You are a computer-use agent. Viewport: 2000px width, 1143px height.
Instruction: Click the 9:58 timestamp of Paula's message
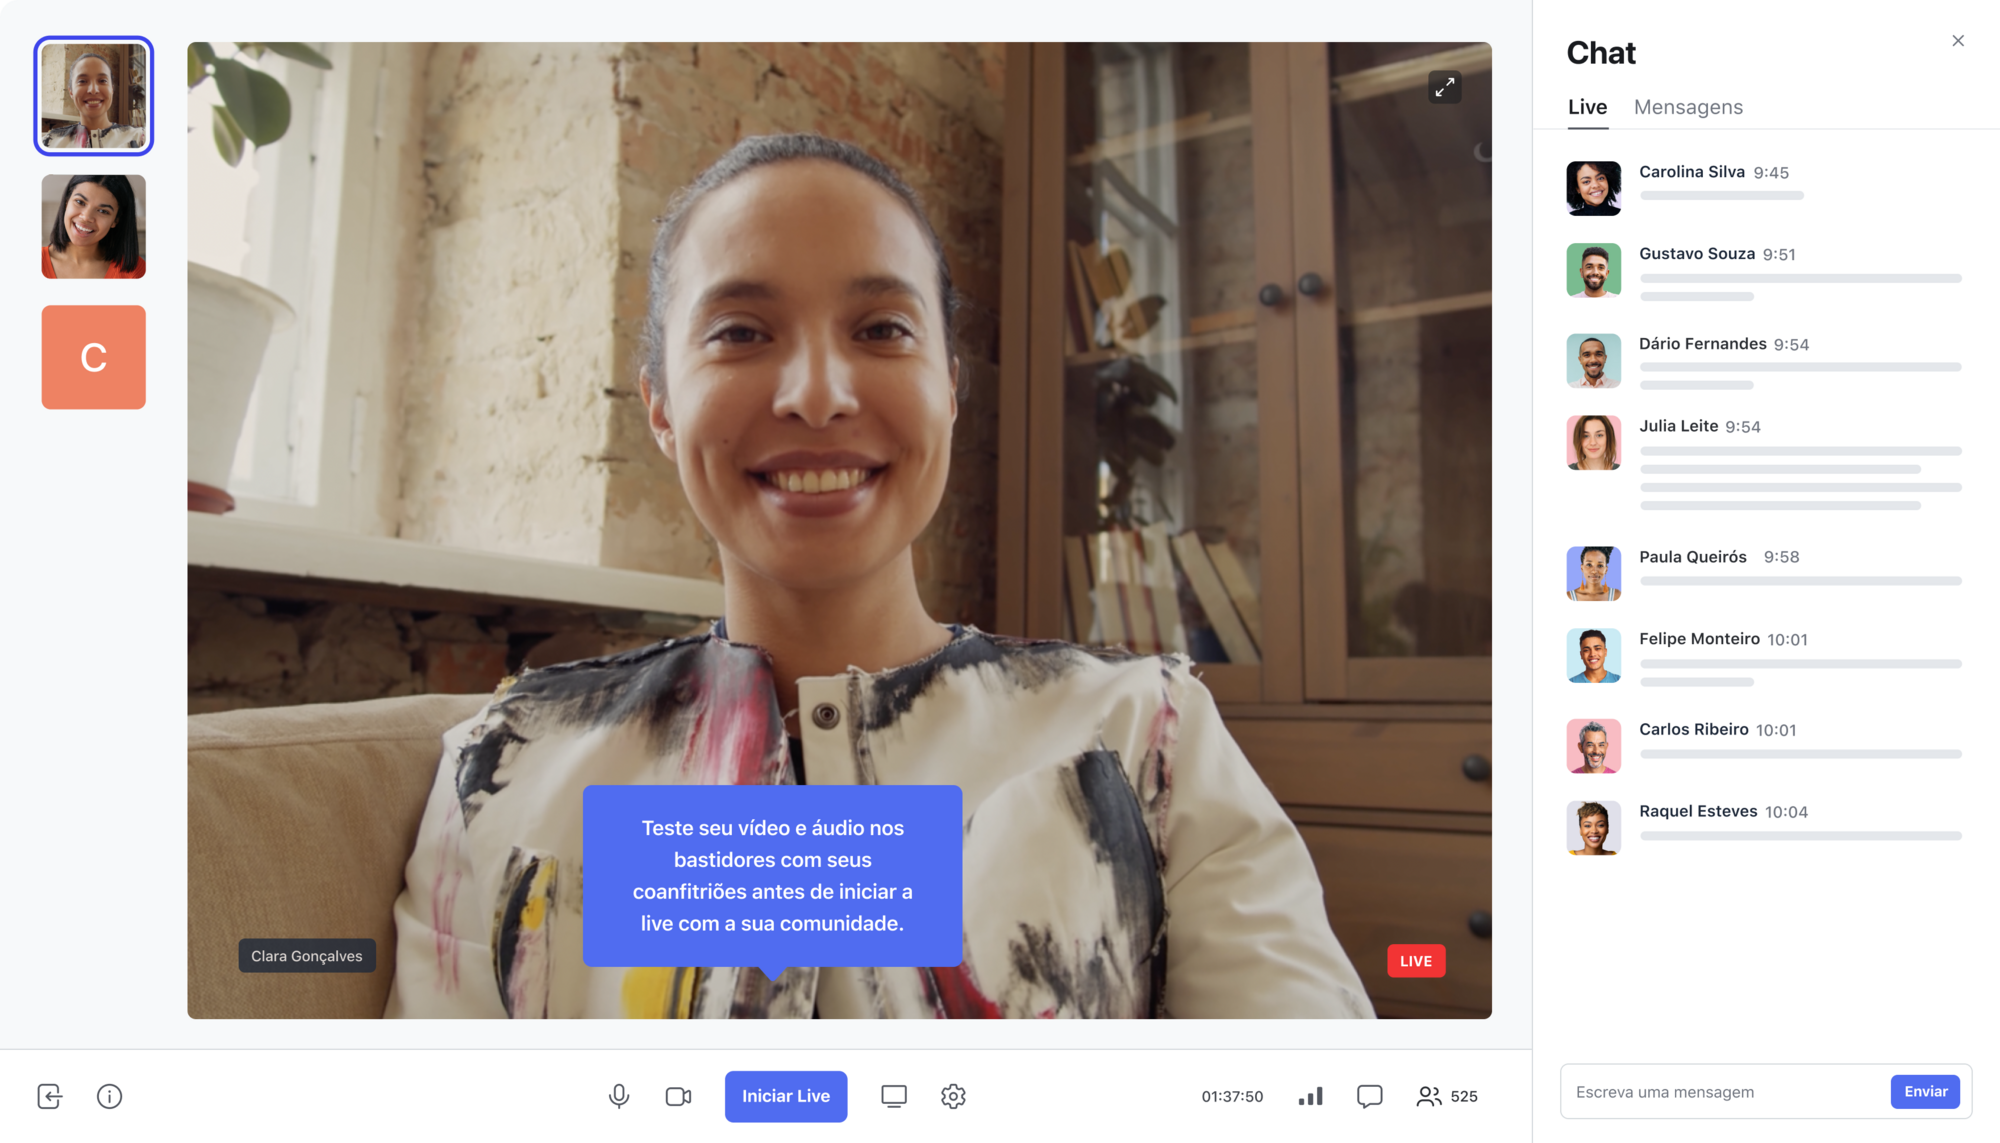pos(1781,557)
